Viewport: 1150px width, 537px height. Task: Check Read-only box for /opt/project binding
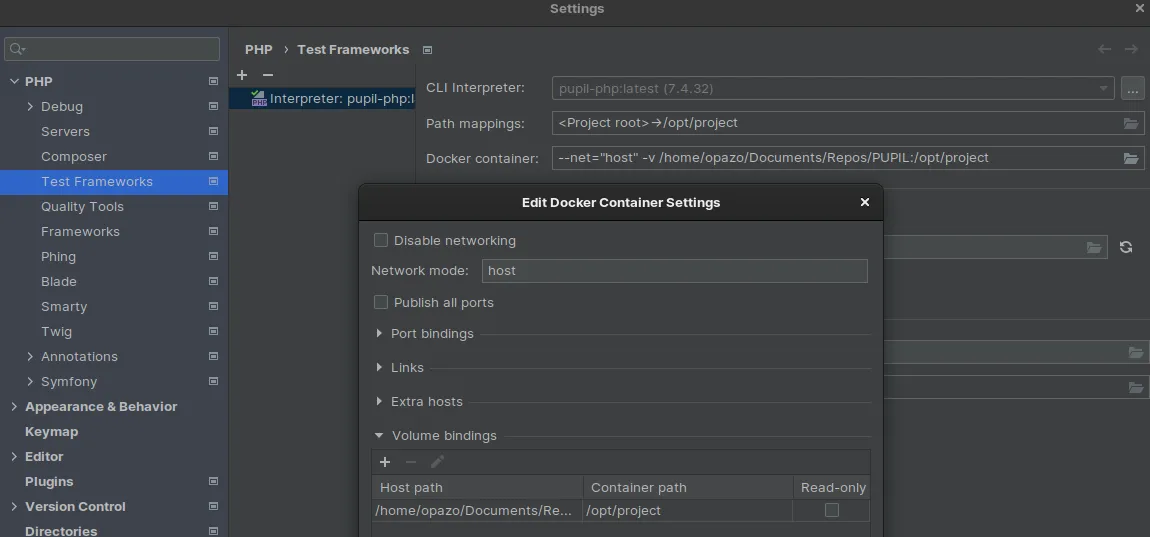831,510
